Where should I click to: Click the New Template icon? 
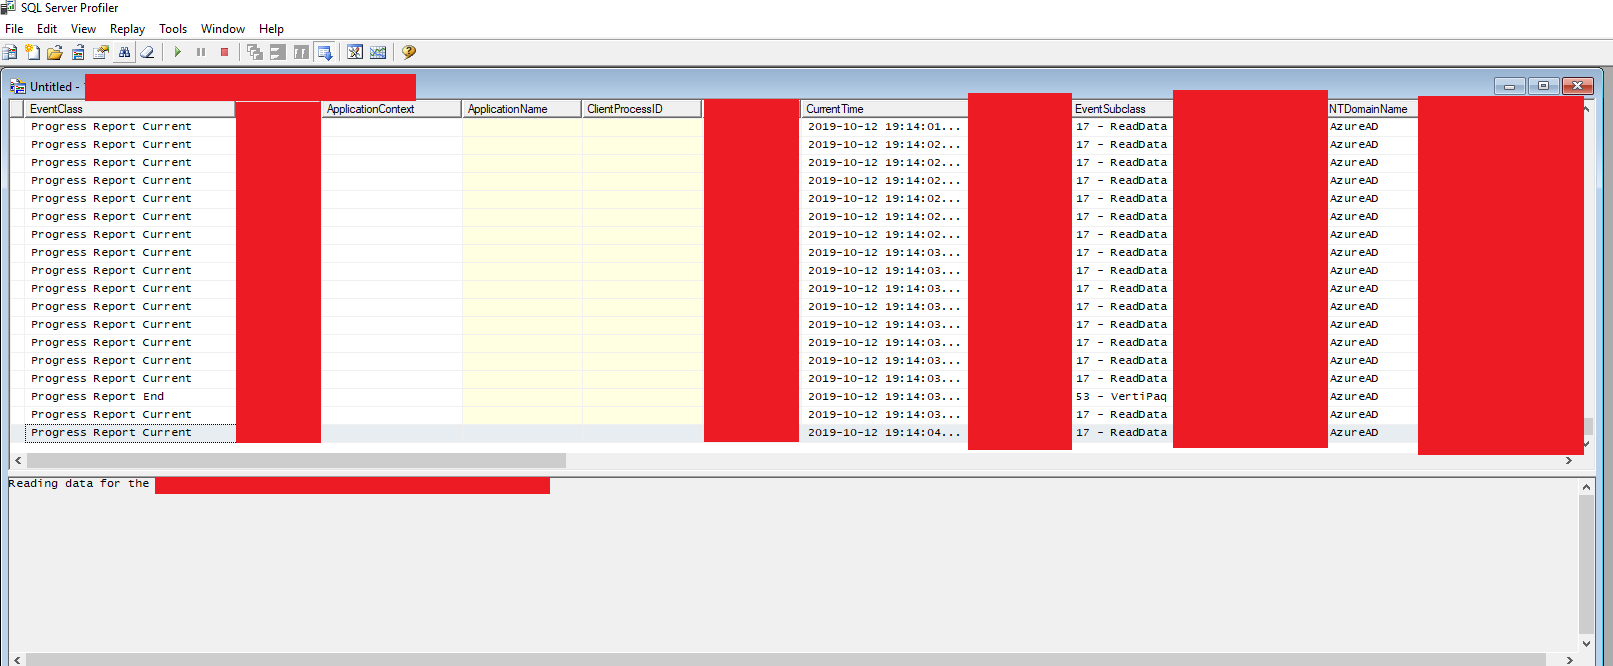coord(33,52)
